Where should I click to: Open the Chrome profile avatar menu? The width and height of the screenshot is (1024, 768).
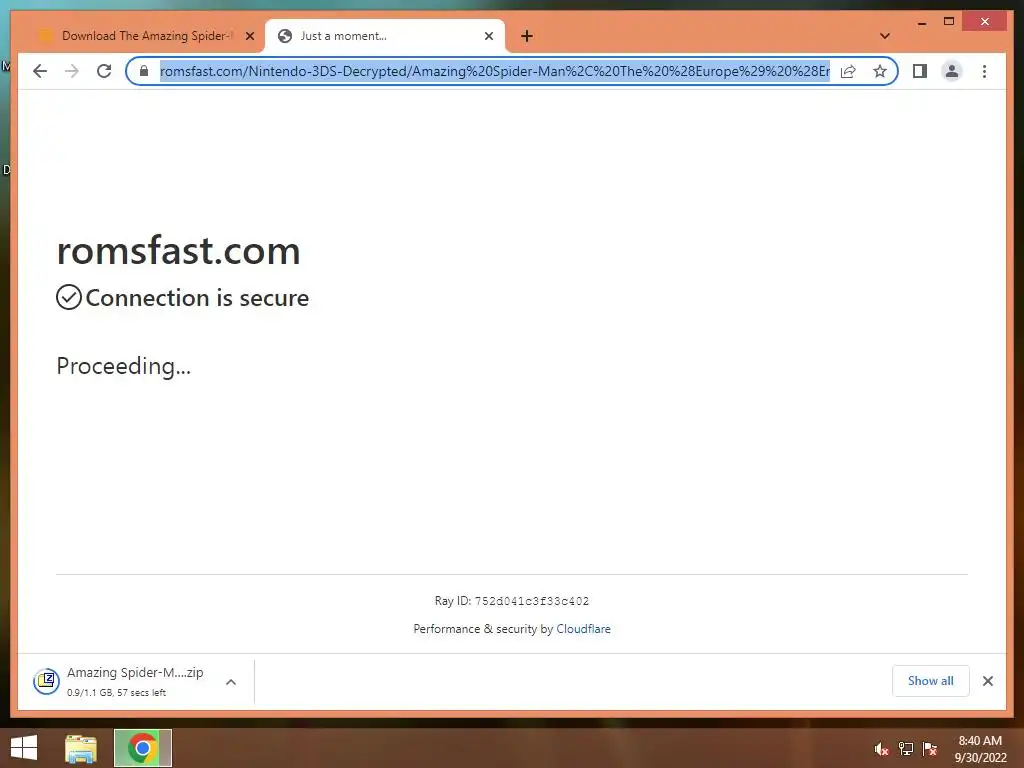coord(952,71)
